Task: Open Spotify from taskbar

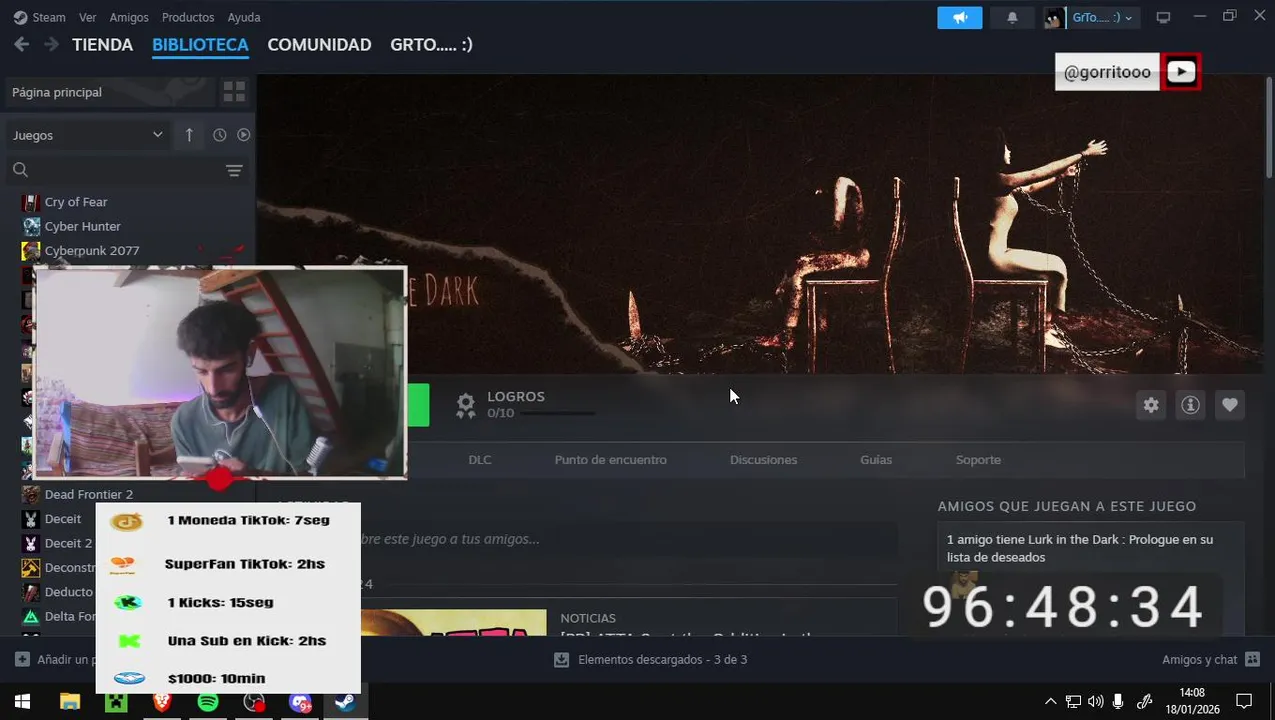Action: click(208, 702)
